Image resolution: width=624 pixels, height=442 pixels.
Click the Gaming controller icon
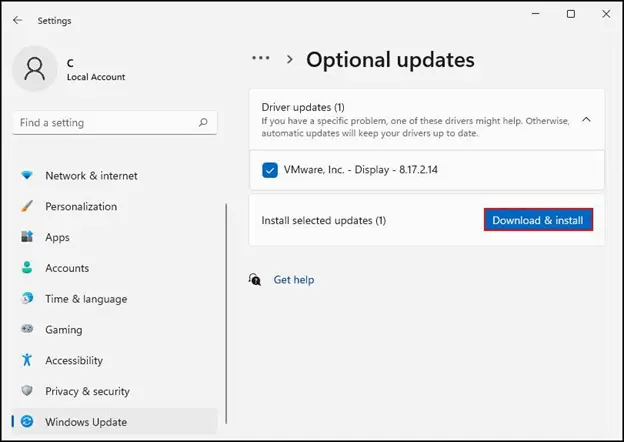[27, 329]
